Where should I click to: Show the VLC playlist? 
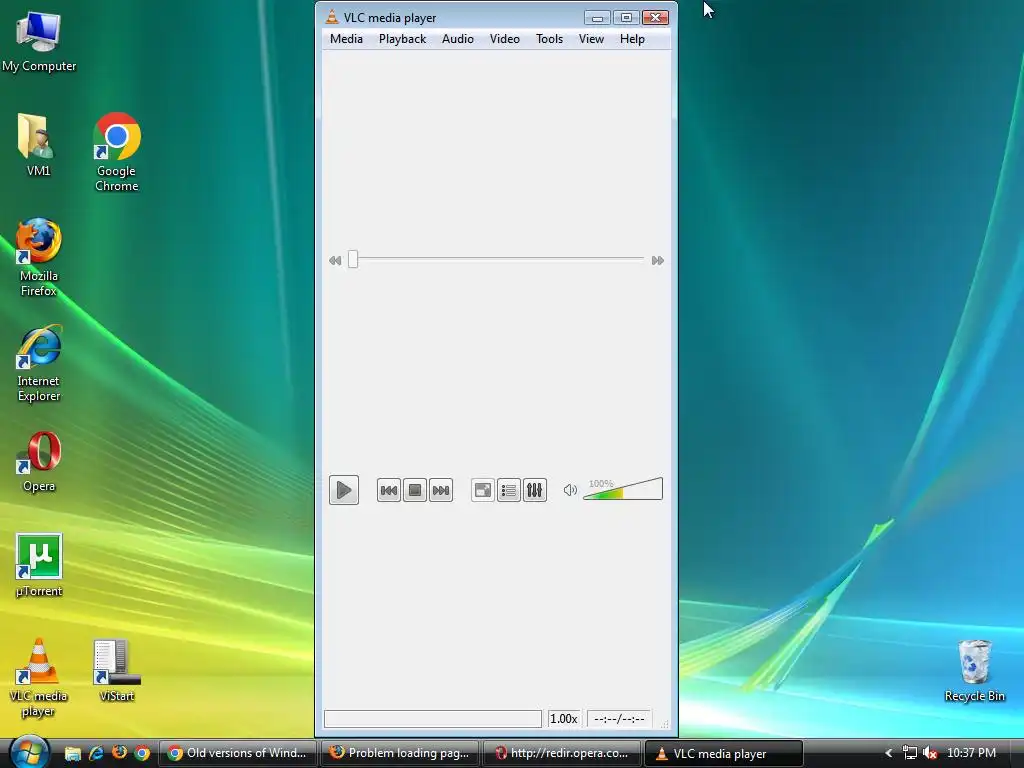click(509, 490)
